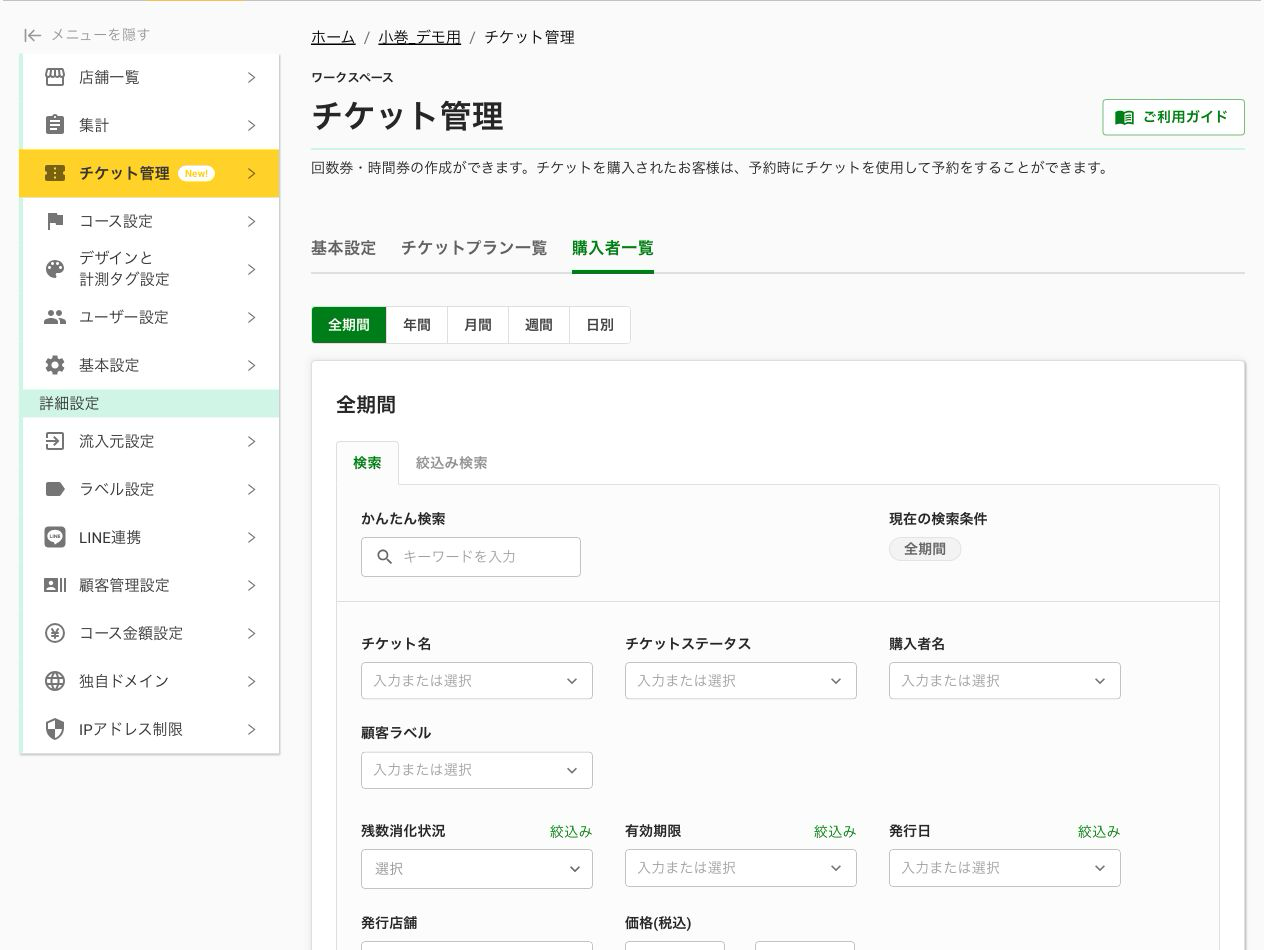
Task: Select the 年間 period button
Action: 417,325
